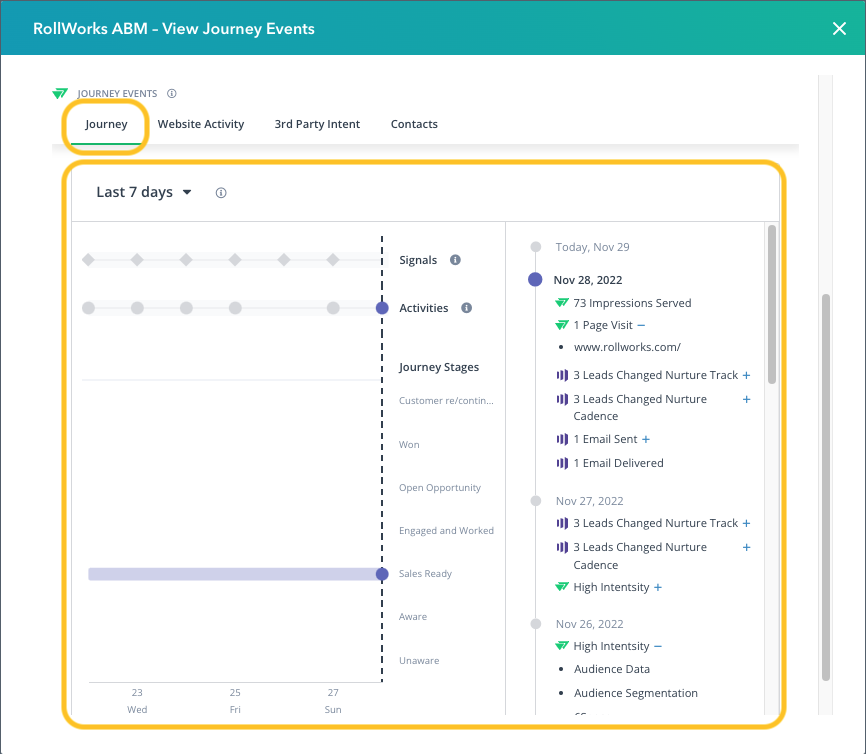Screen dimensions: 866x754
Task: Click RollWorks icon beside 1 Page Visit
Action: (x=562, y=325)
